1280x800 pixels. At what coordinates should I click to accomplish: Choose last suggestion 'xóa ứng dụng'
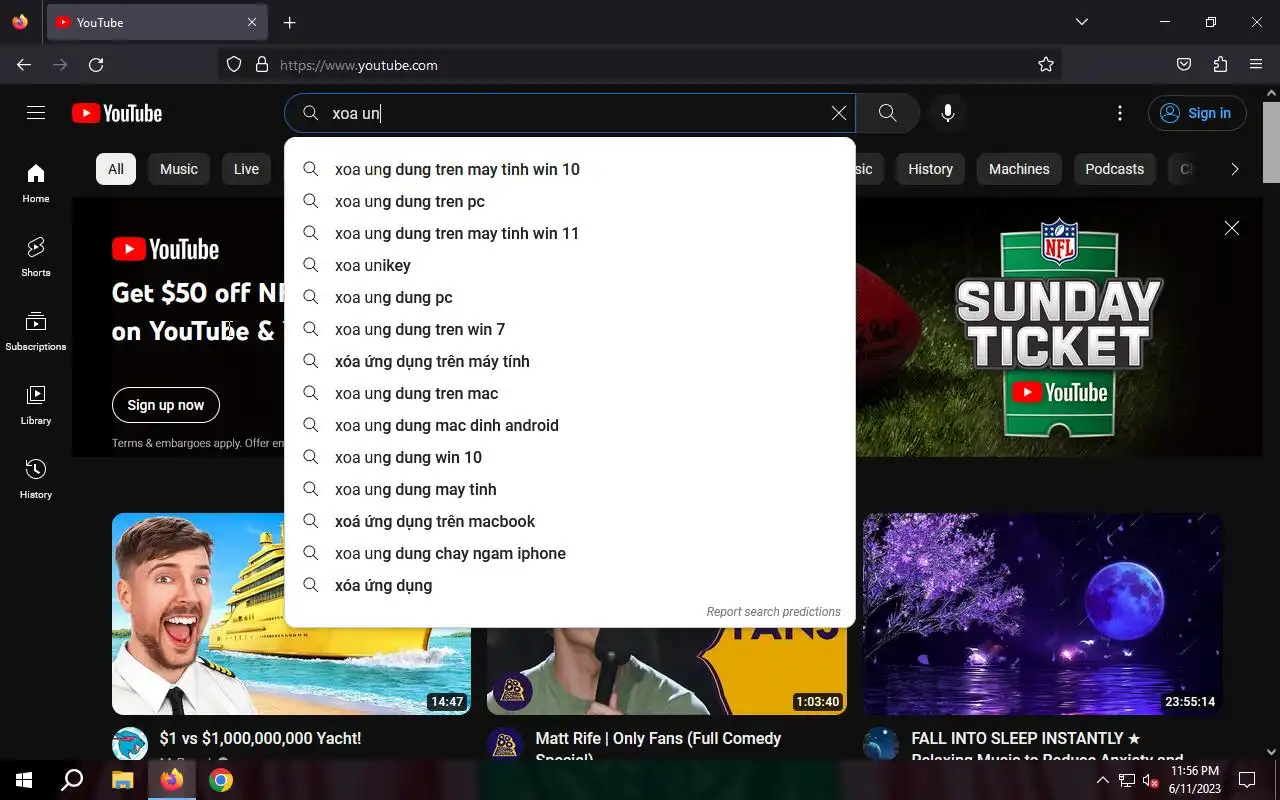[570, 585]
